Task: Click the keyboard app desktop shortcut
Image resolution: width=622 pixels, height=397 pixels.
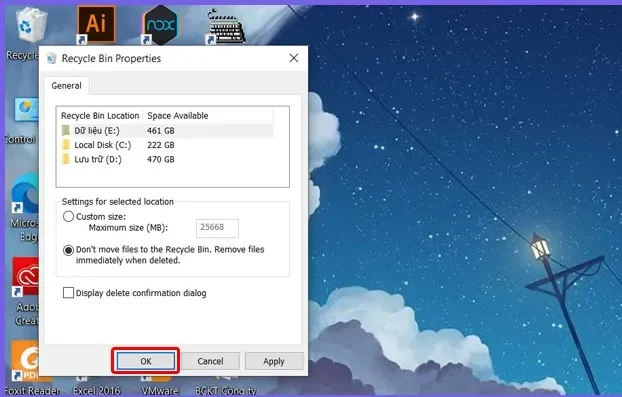Action: [x=225, y=26]
